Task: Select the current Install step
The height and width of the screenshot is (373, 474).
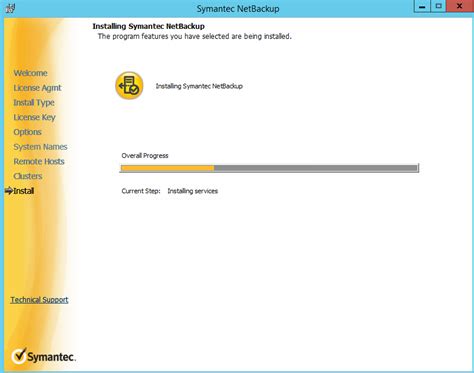Action: [x=24, y=191]
